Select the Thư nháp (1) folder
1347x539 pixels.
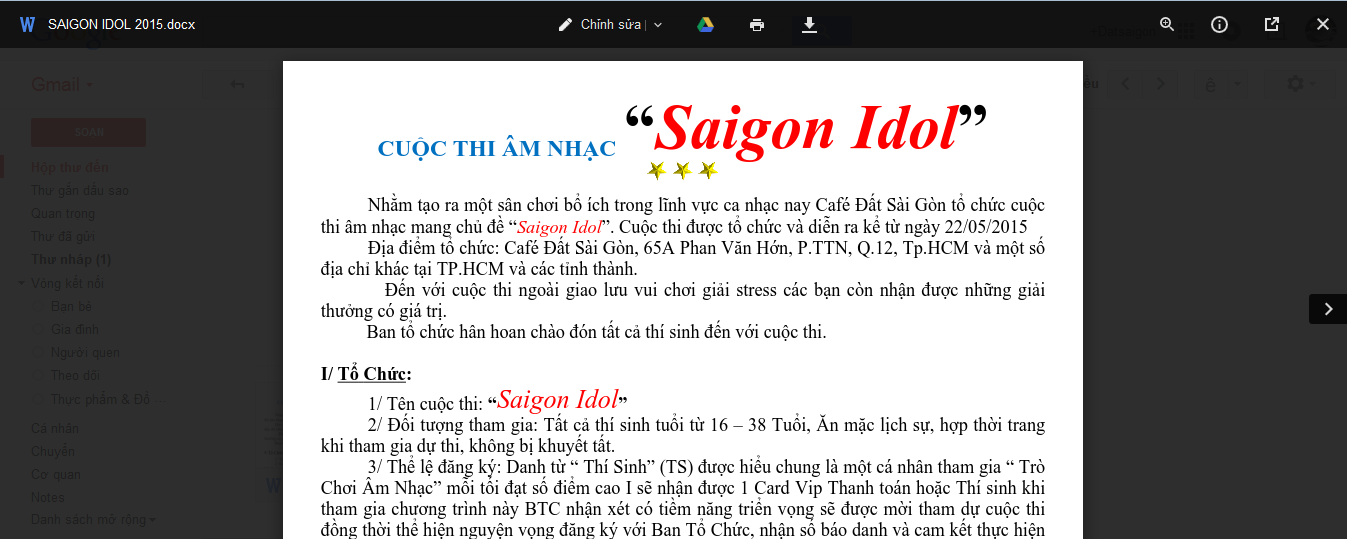(x=70, y=260)
